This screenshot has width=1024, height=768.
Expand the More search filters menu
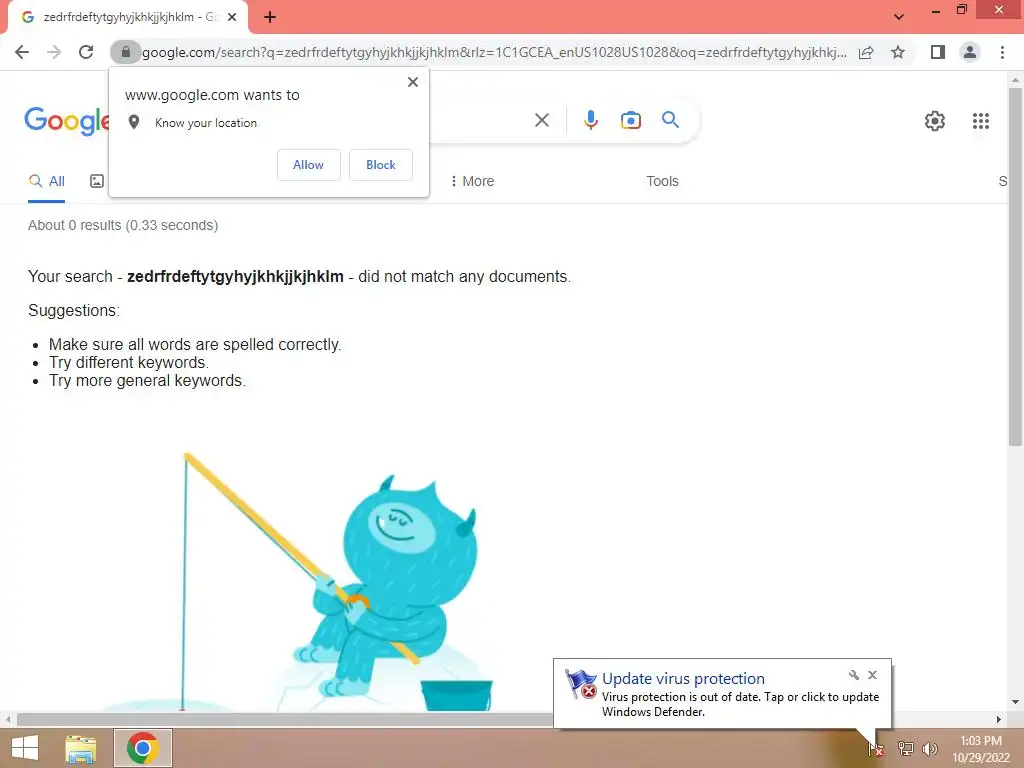(x=472, y=182)
